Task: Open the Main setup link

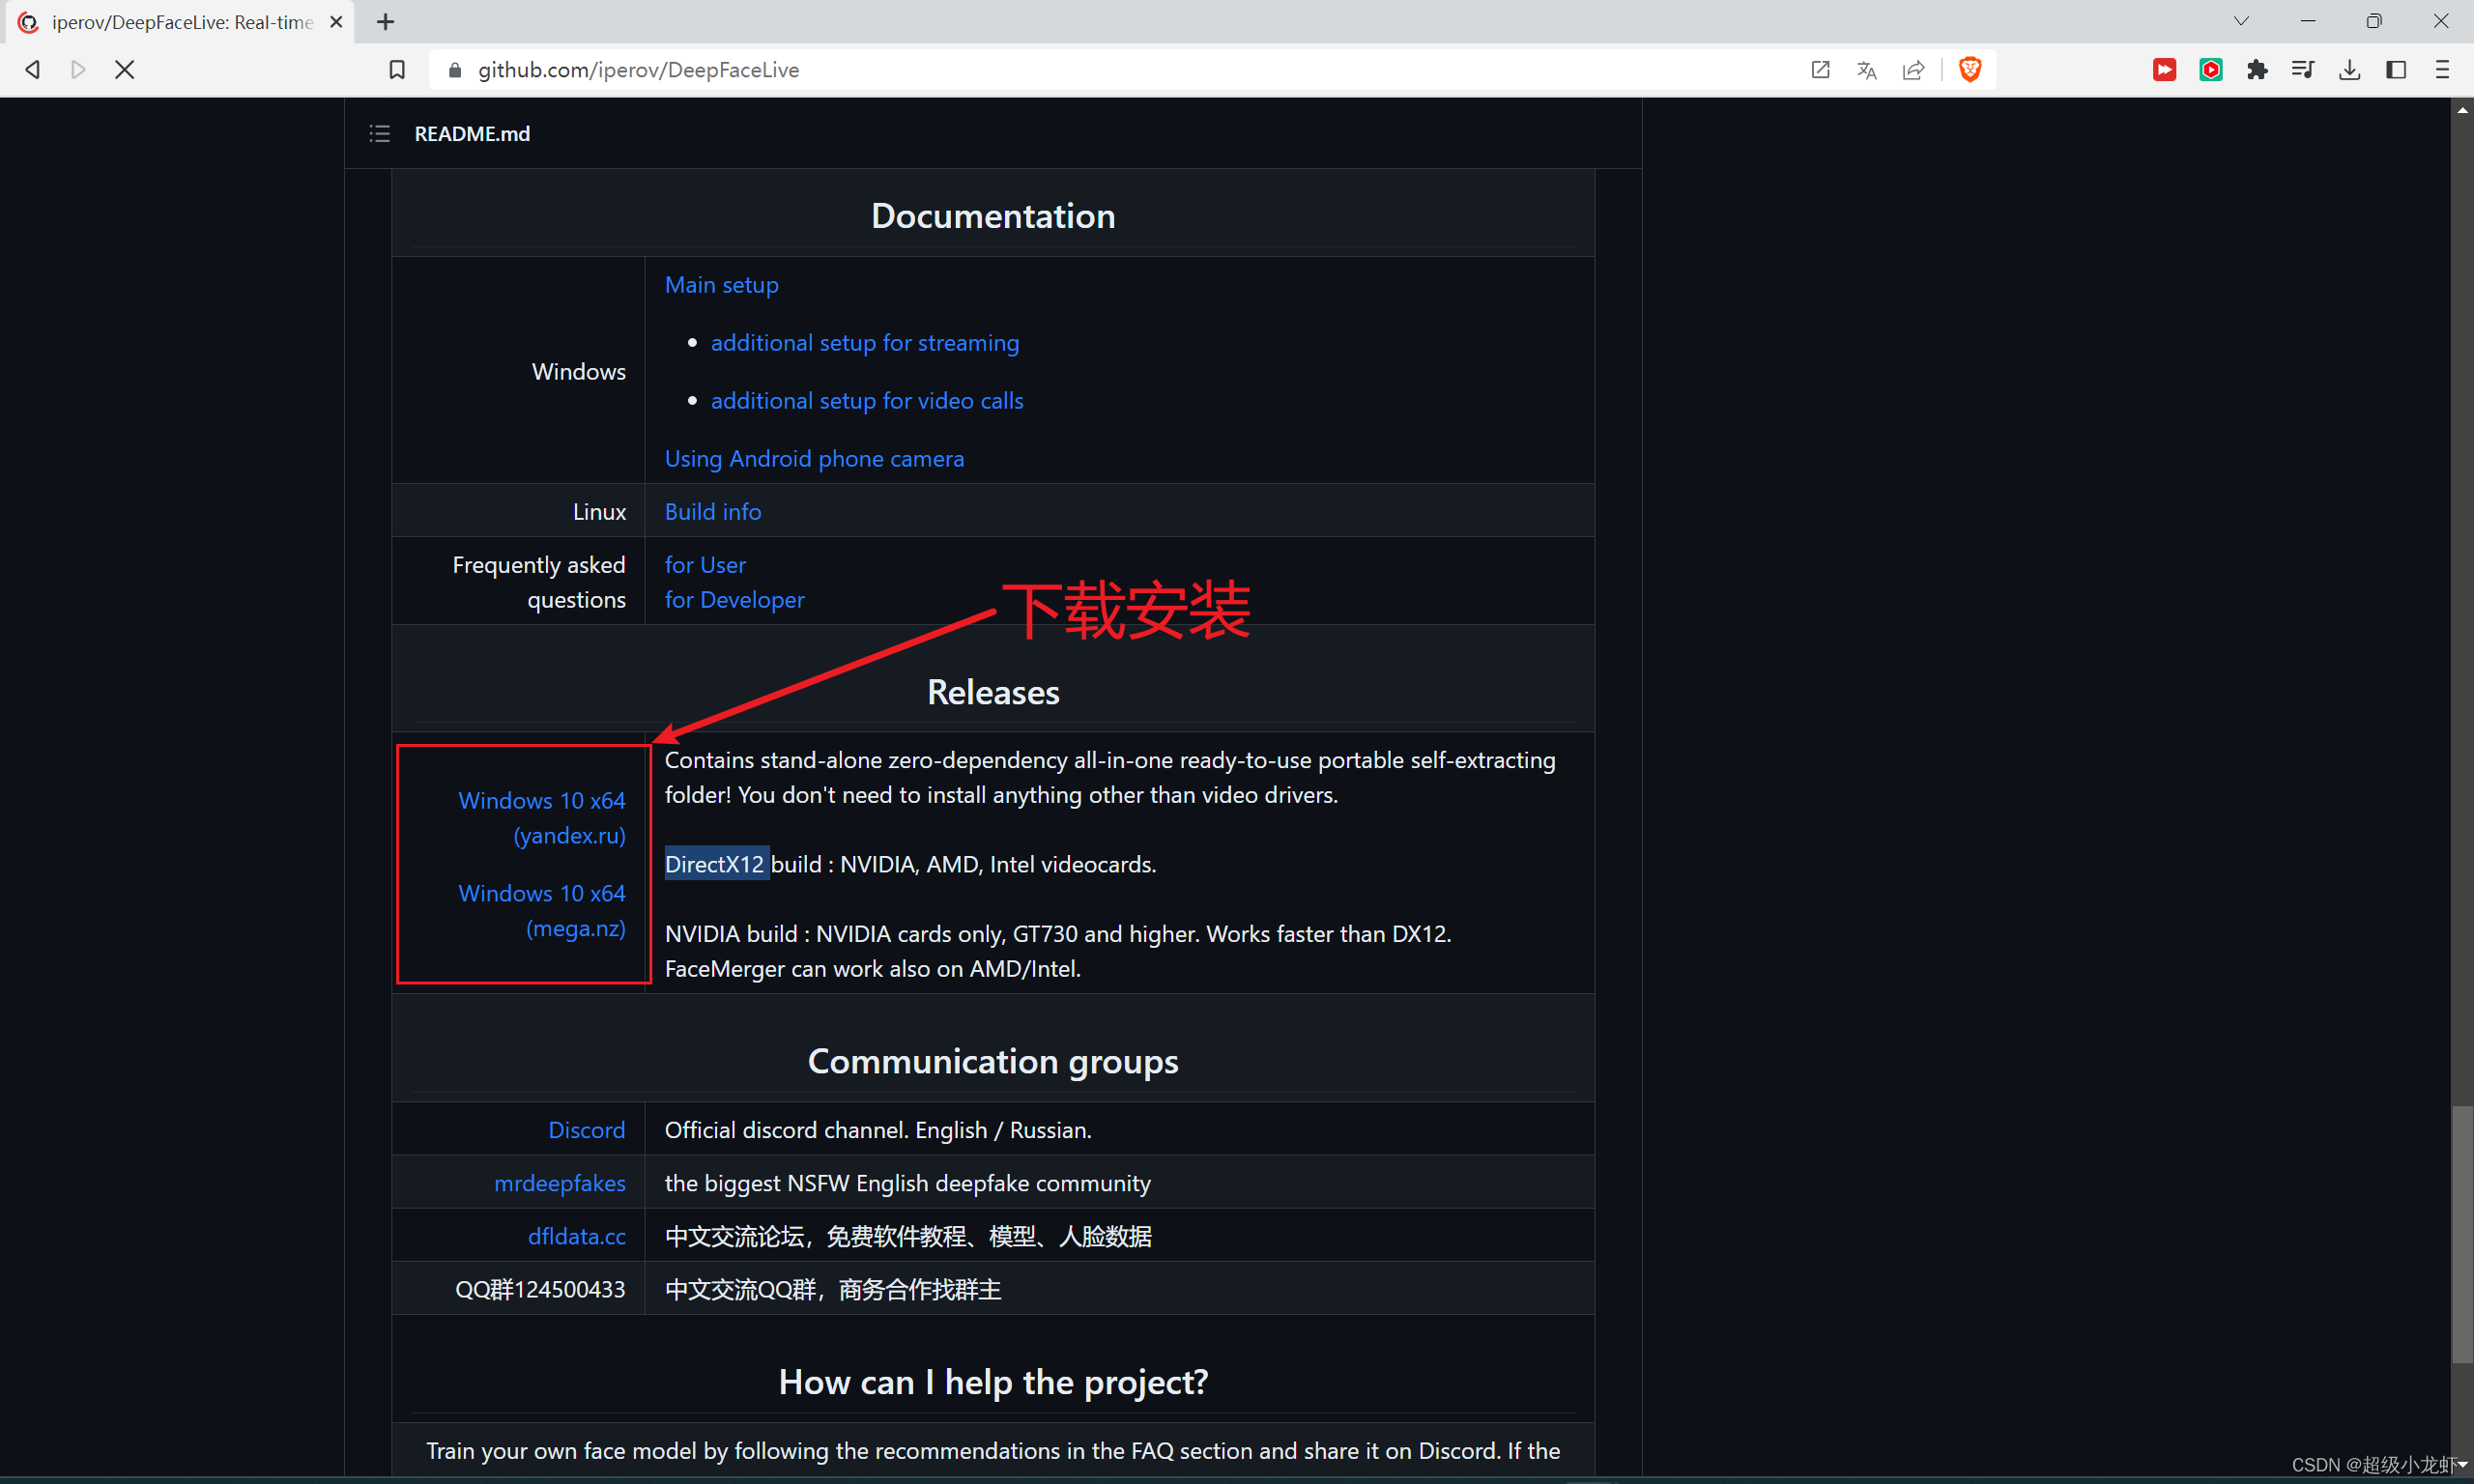Action: coord(721,285)
